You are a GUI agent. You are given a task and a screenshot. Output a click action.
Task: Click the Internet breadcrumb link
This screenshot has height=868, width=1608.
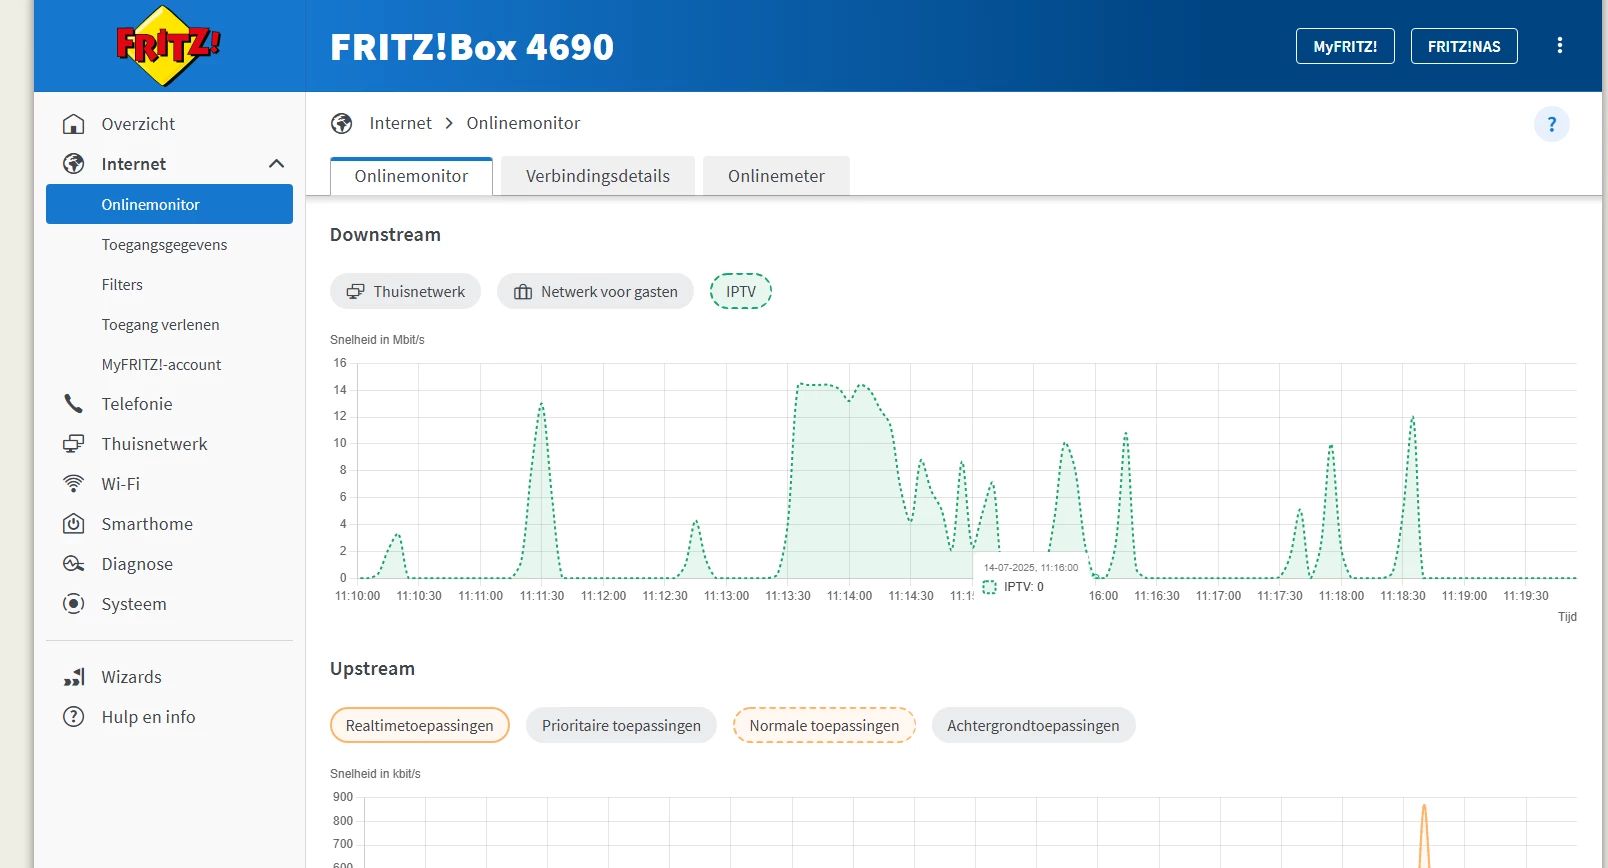pos(400,123)
